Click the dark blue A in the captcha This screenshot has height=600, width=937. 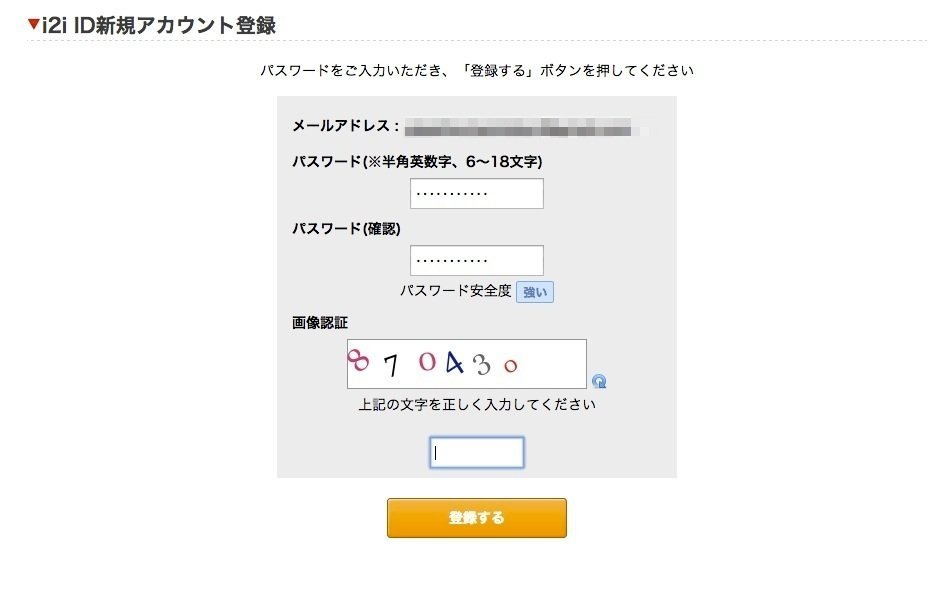pos(455,363)
